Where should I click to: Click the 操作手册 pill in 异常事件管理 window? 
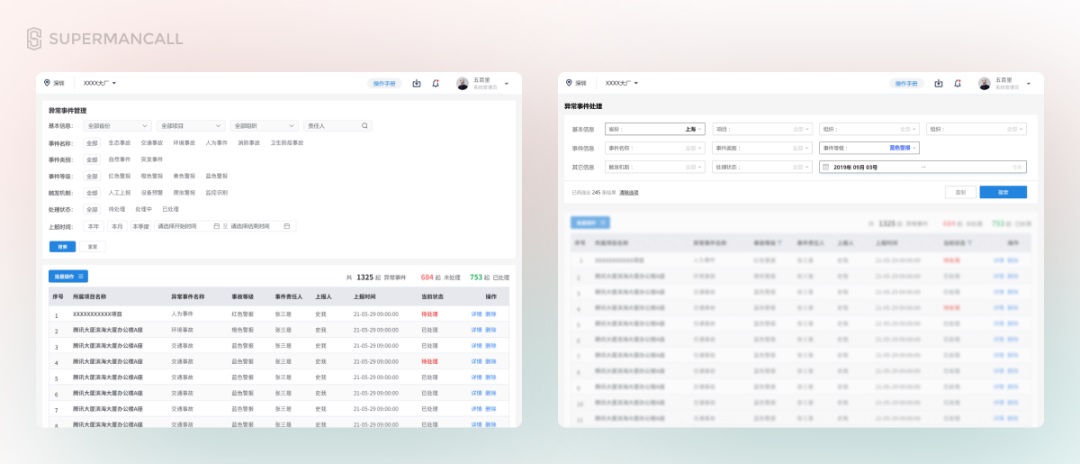(x=384, y=83)
